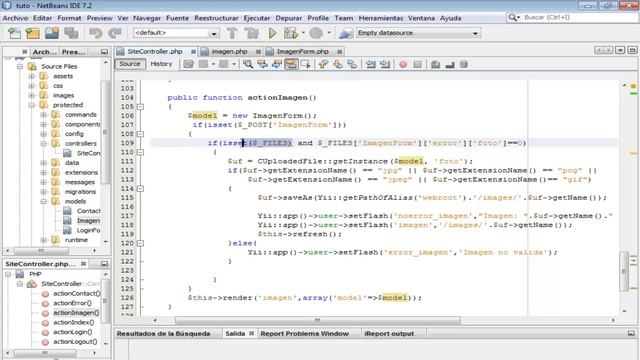Click the Clean and Build icon
This screenshot has height=360, width=640.
pos(252,33)
